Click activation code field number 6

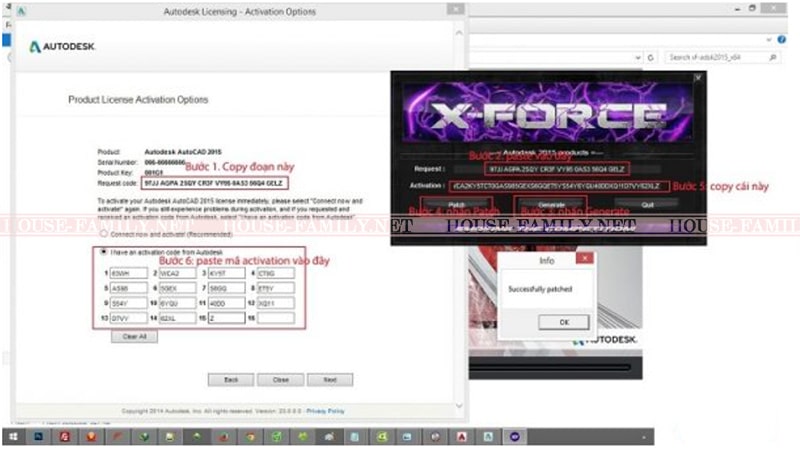178,288
